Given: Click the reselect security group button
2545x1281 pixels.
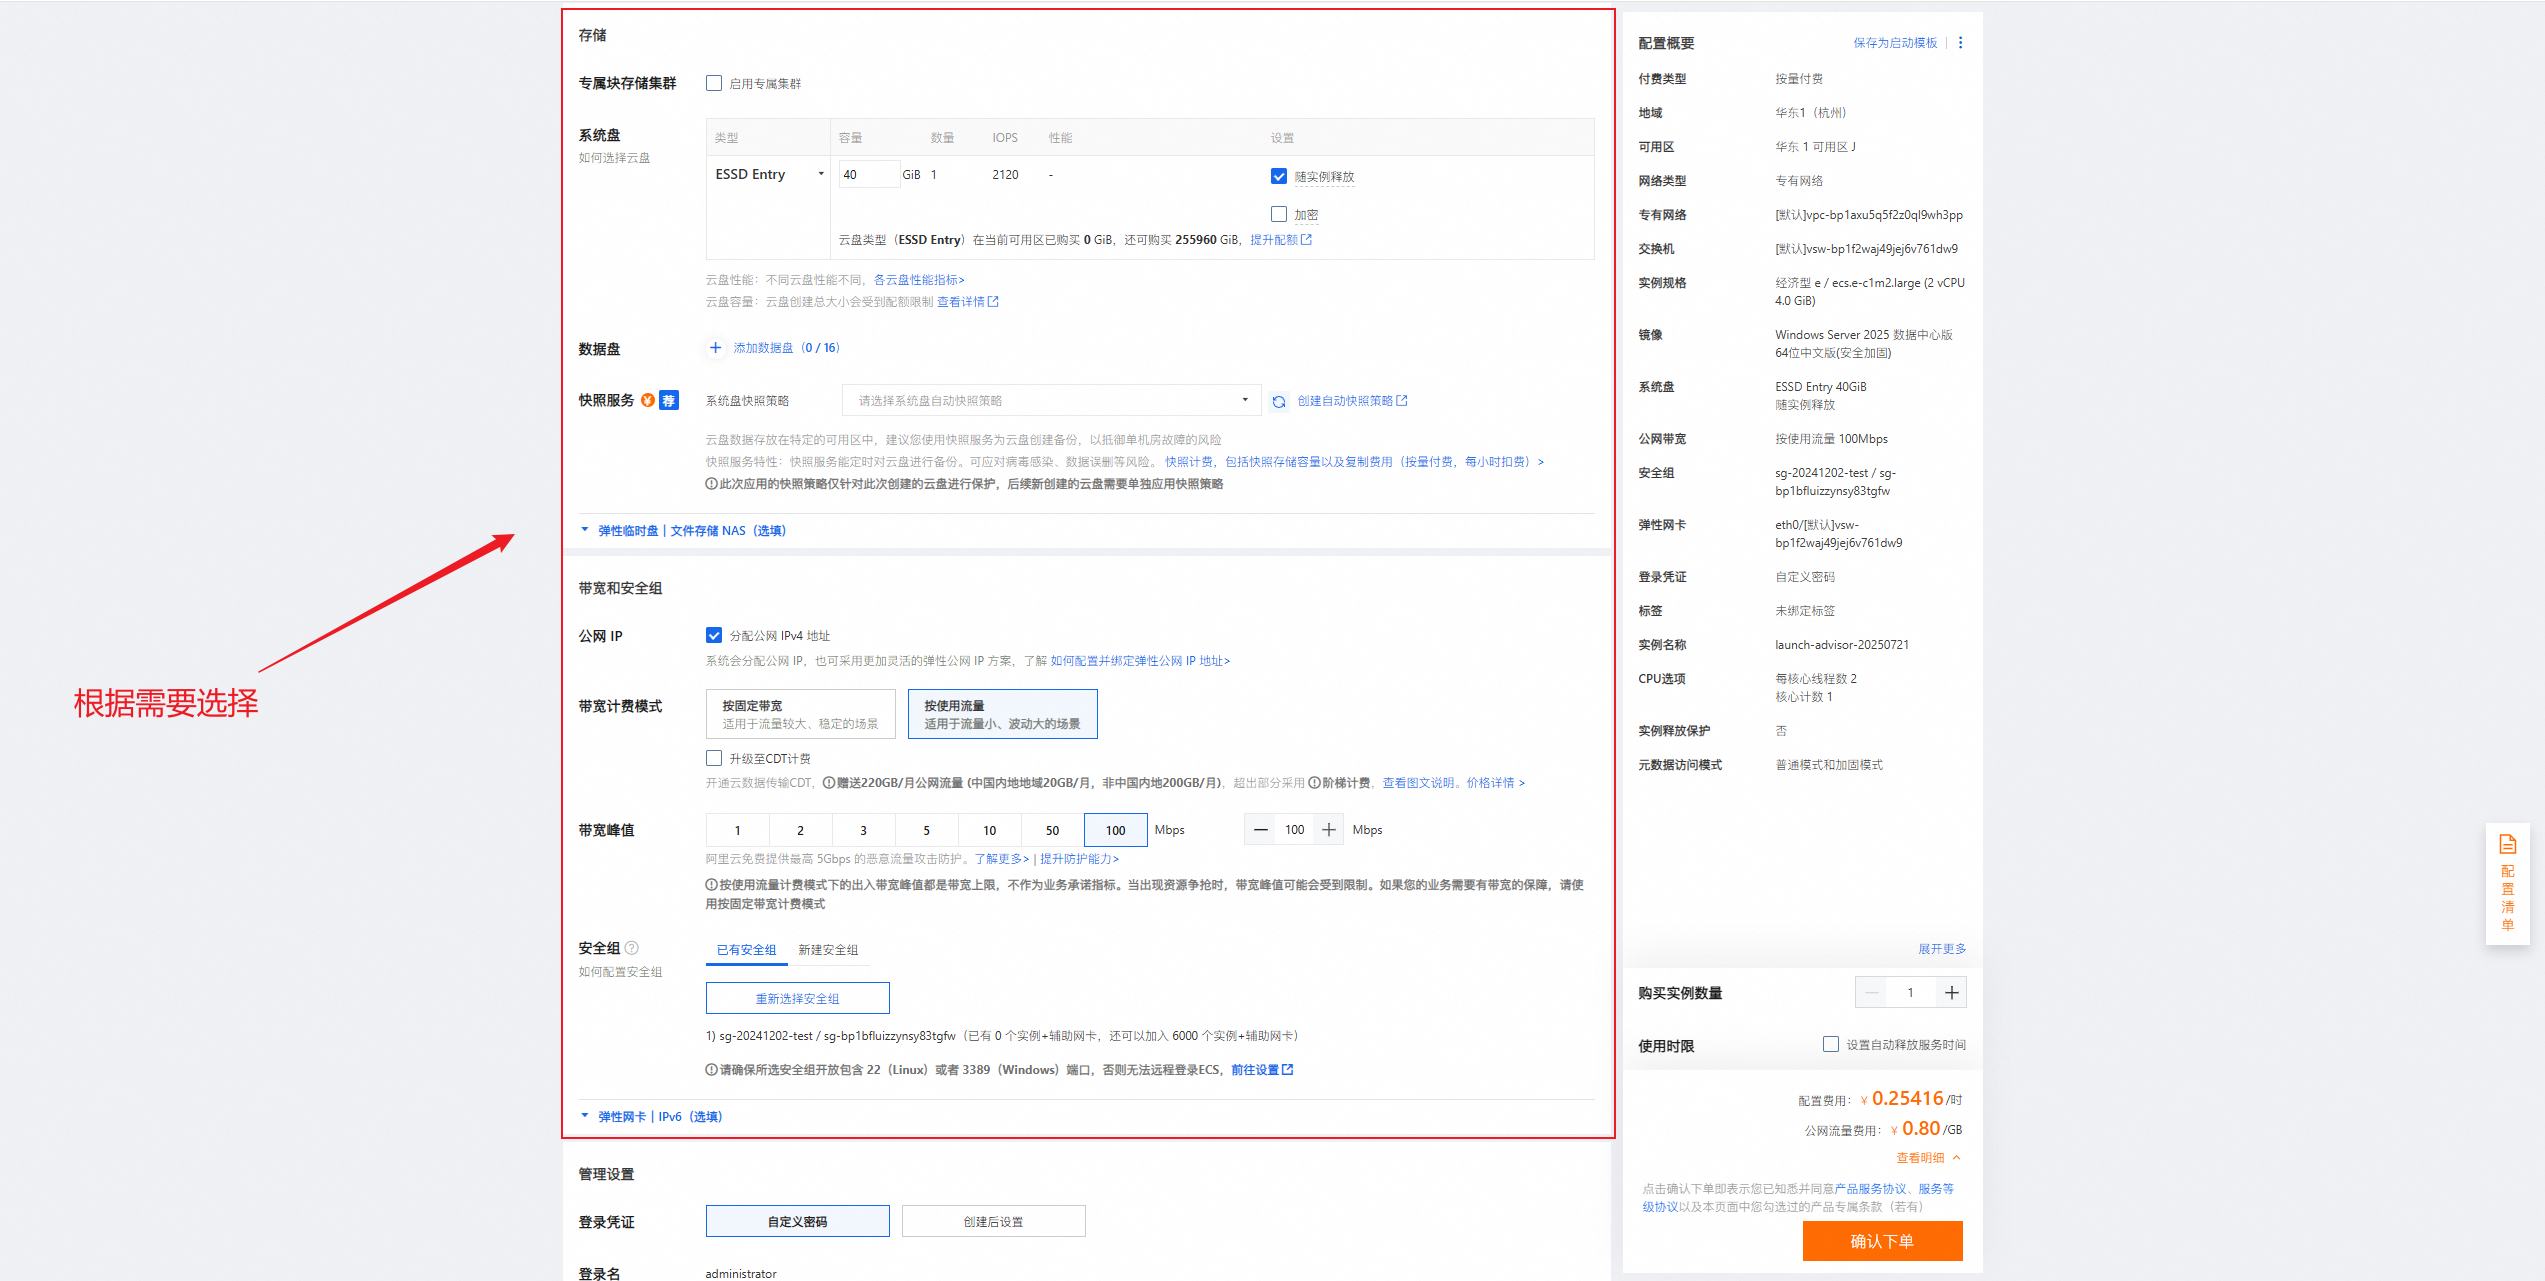Looking at the screenshot, I should tap(797, 999).
